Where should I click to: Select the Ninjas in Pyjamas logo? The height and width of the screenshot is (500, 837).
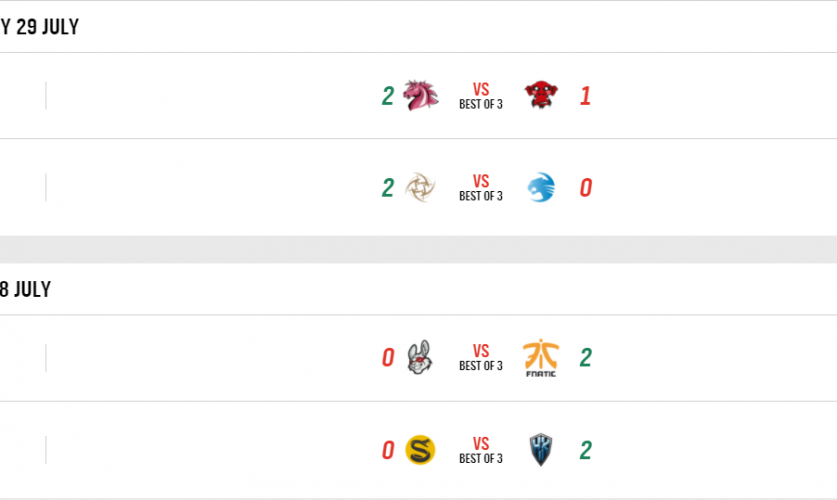[x=421, y=188]
